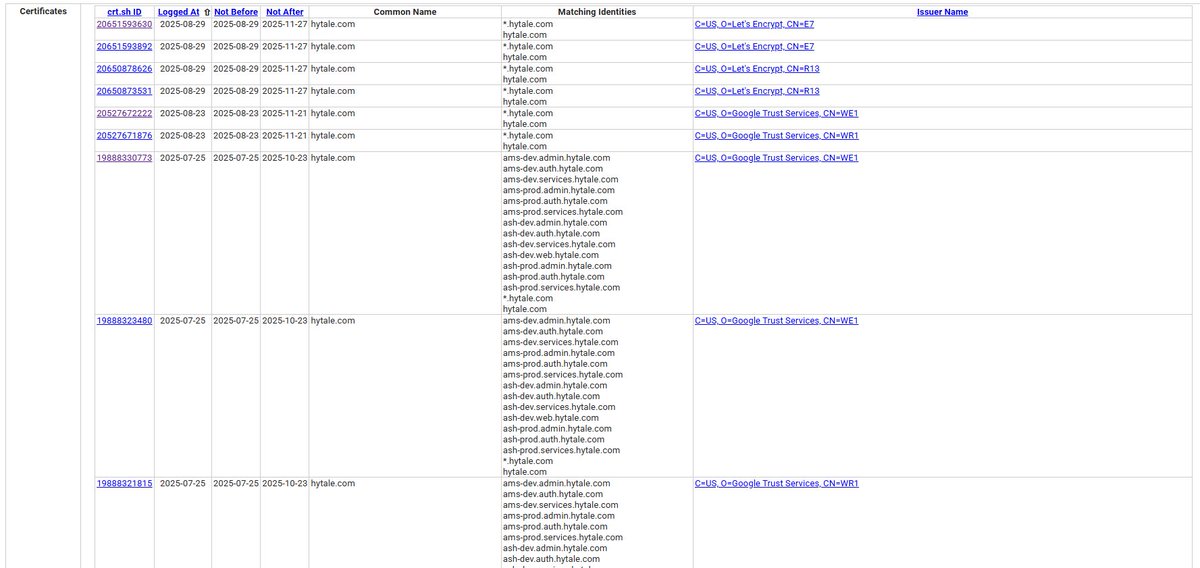
Task: Select ams-prod.services.hytale.com in row 19888330773
Action: 563,212
